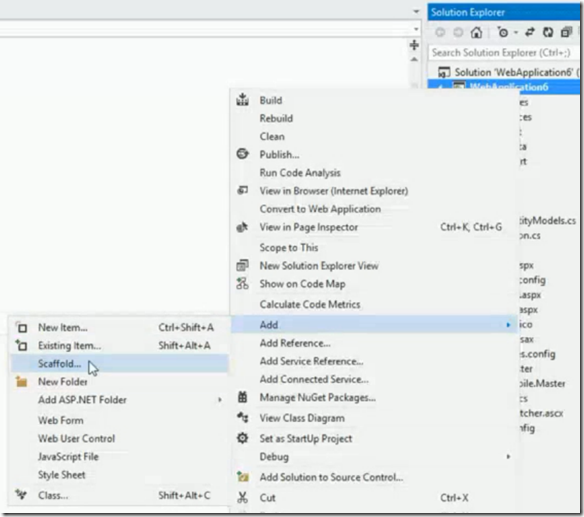Click the New Item icon in submenu
The height and width of the screenshot is (517, 584).
(x=22, y=327)
